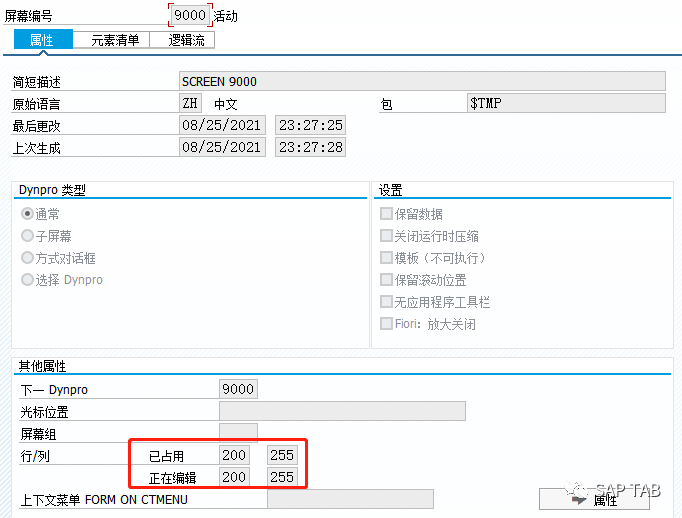
Task: Select the 选择 Dynpro radio button
Action: click(27, 279)
